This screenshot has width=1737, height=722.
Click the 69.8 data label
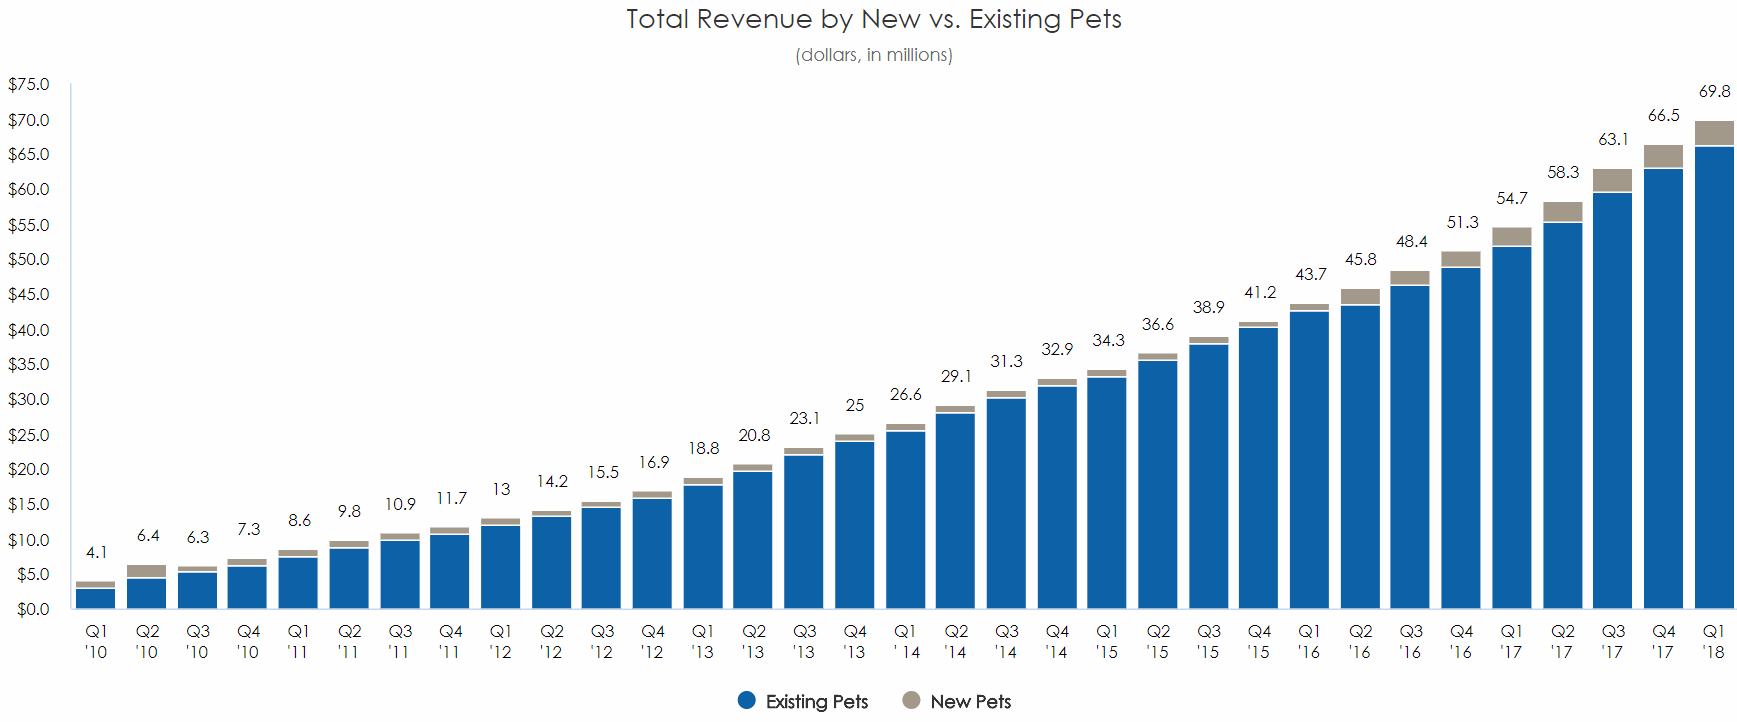[1714, 91]
